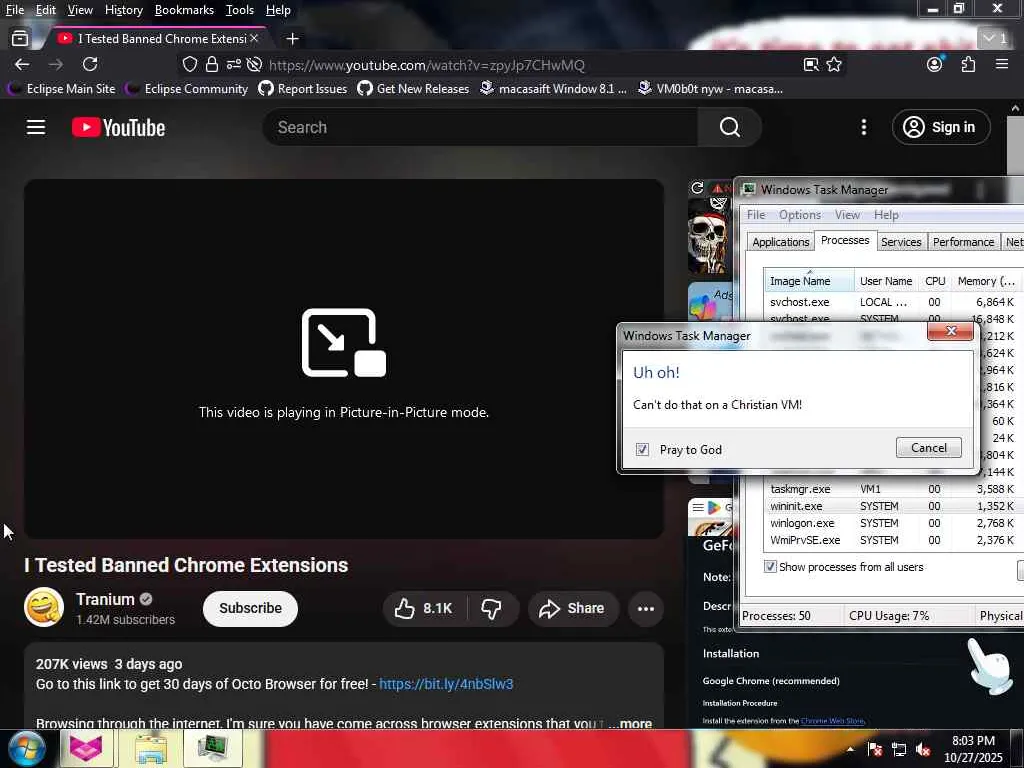This screenshot has width=1024, height=768.
Task: Switch to the Services tab in Task Manager
Action: pos(901,242)
